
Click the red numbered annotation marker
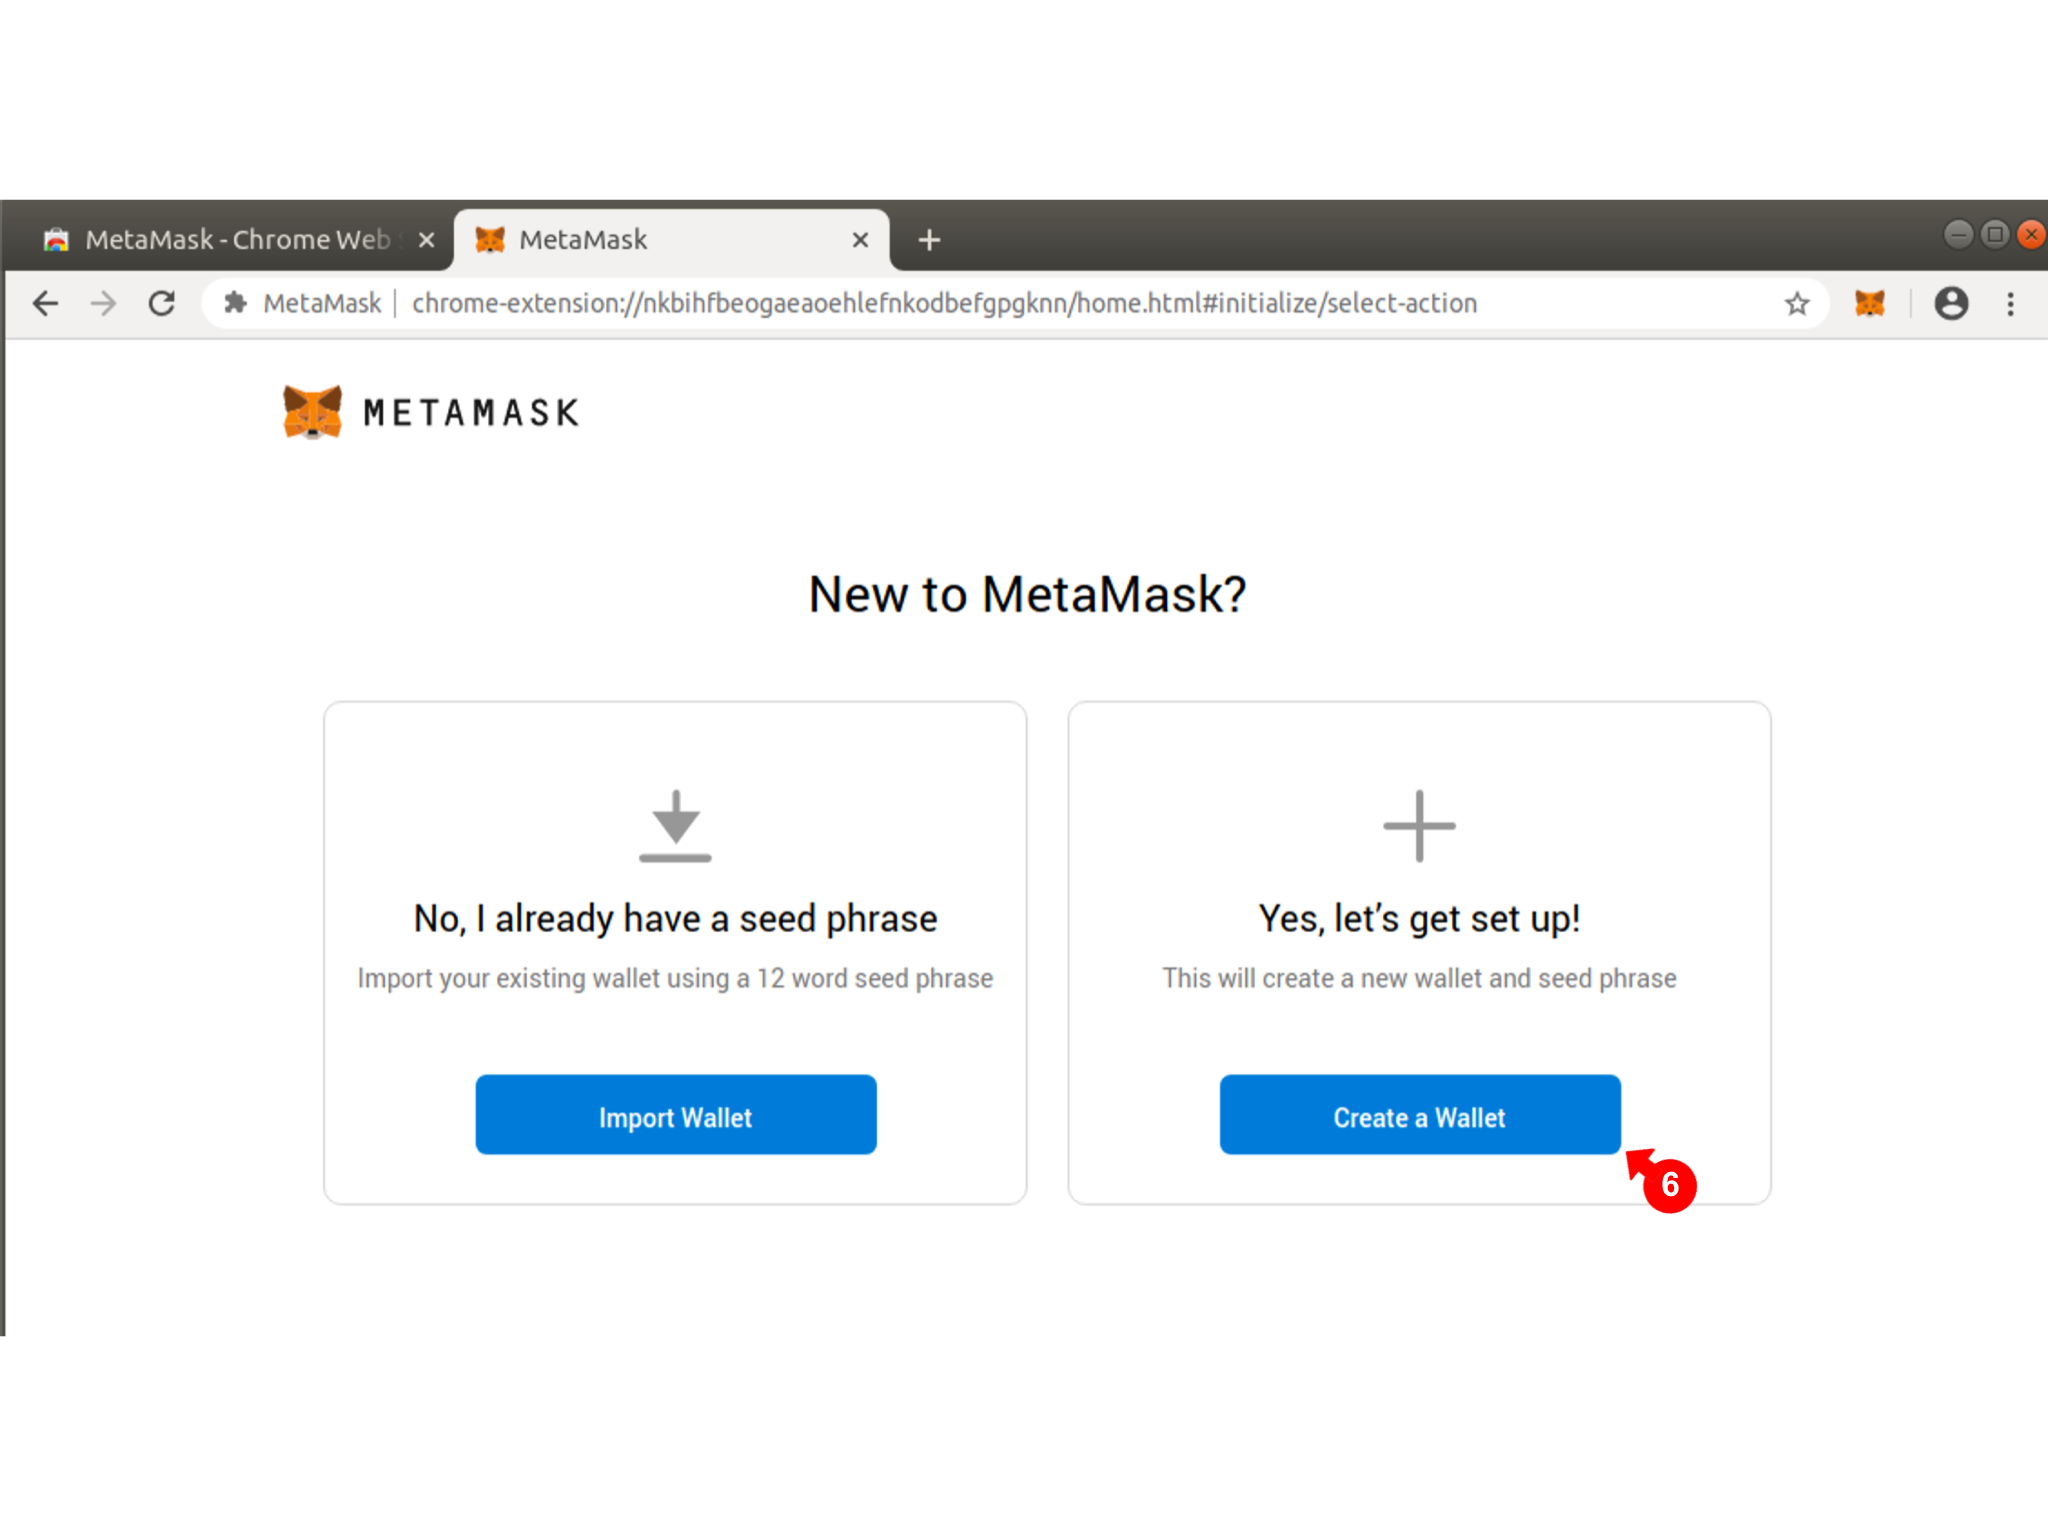pos(1670,1185)
